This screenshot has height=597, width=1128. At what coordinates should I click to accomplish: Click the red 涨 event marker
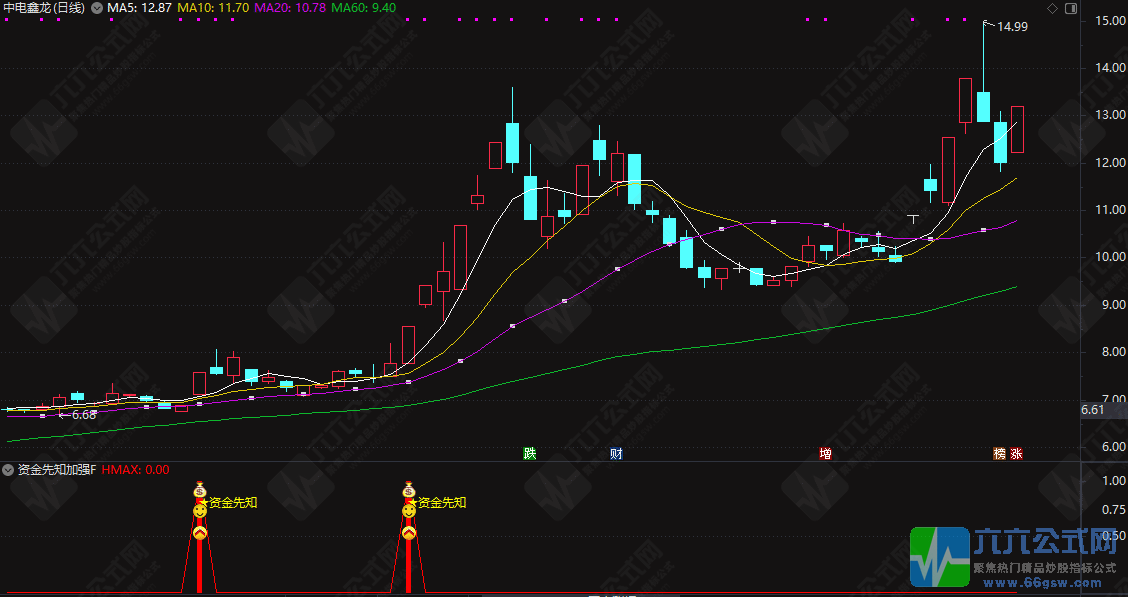tap(1016, 453)
